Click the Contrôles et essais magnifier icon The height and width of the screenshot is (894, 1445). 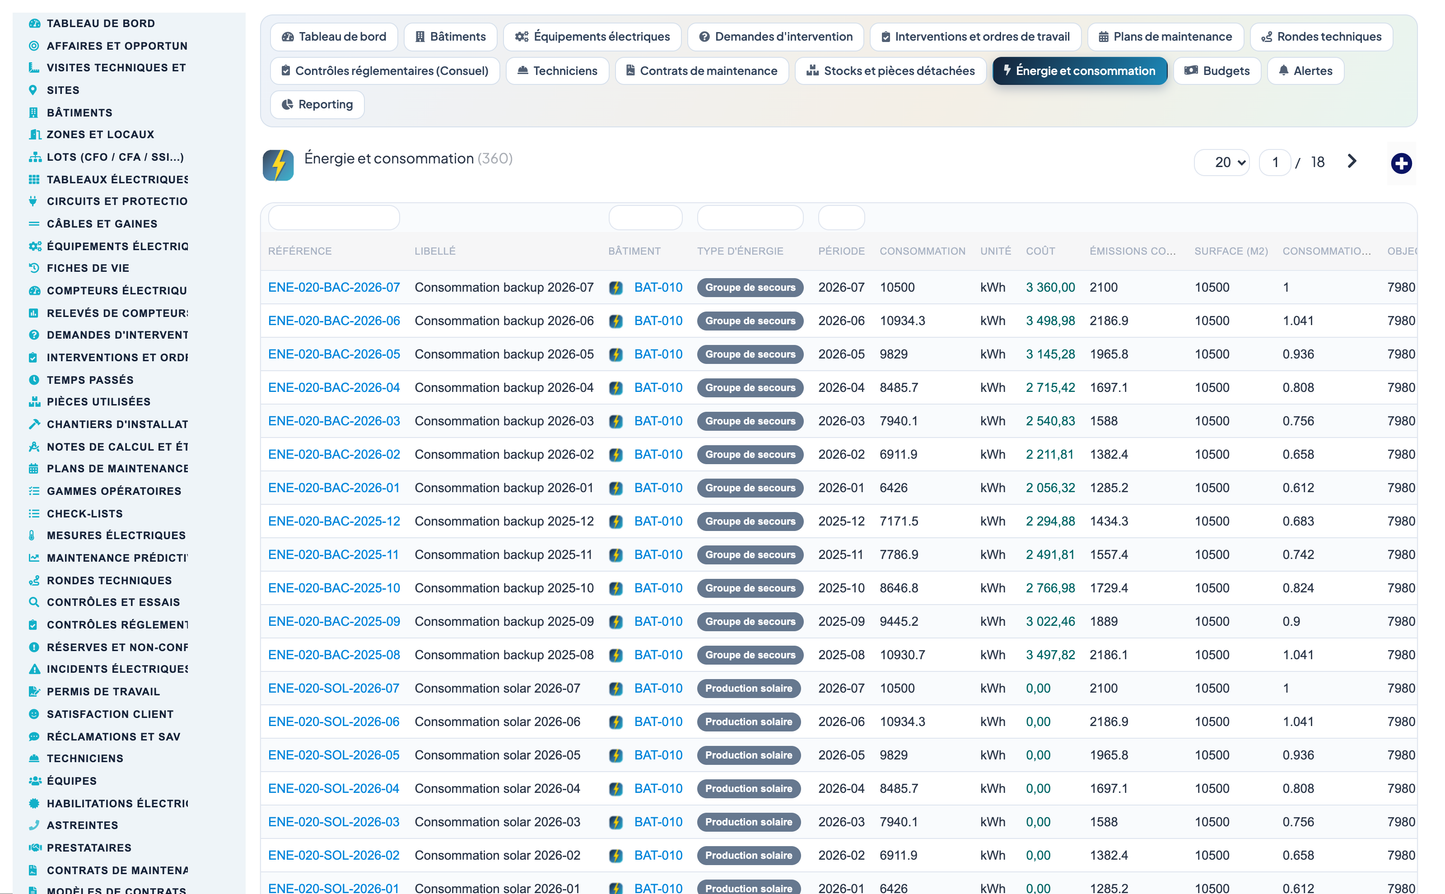(34, 602)
